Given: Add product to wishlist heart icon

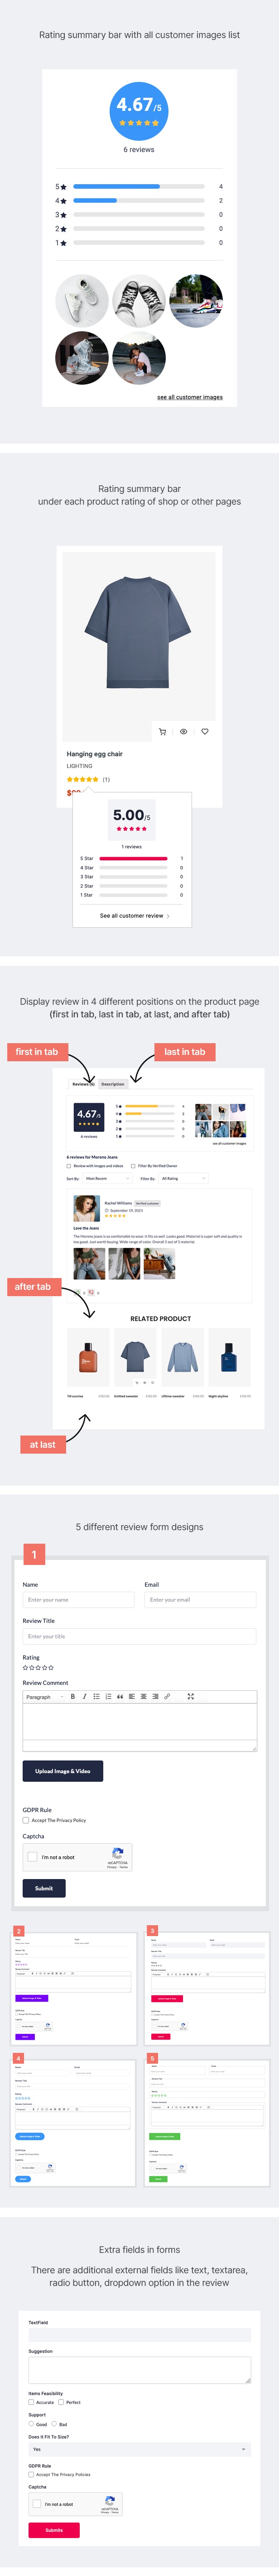Looking at the screenshot, I should (205, 732).
